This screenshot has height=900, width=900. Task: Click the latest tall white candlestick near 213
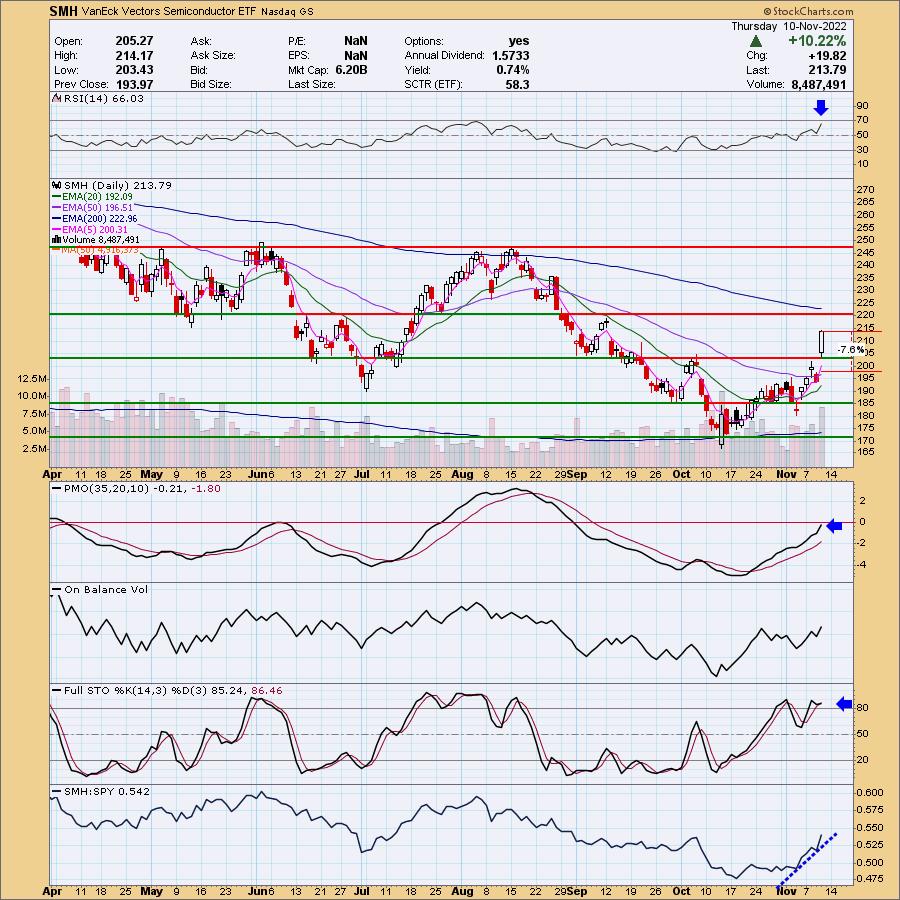(x=822, y=343)
